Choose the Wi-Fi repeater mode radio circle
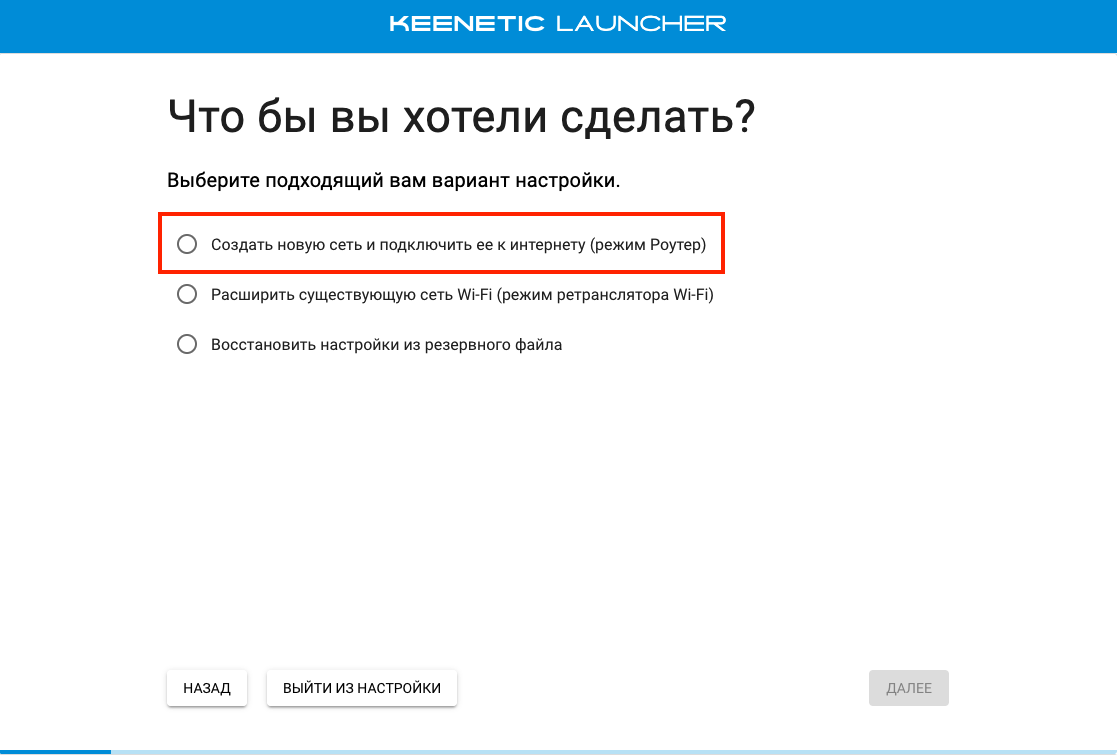The image size is (1117, 755). coord(186,294)
